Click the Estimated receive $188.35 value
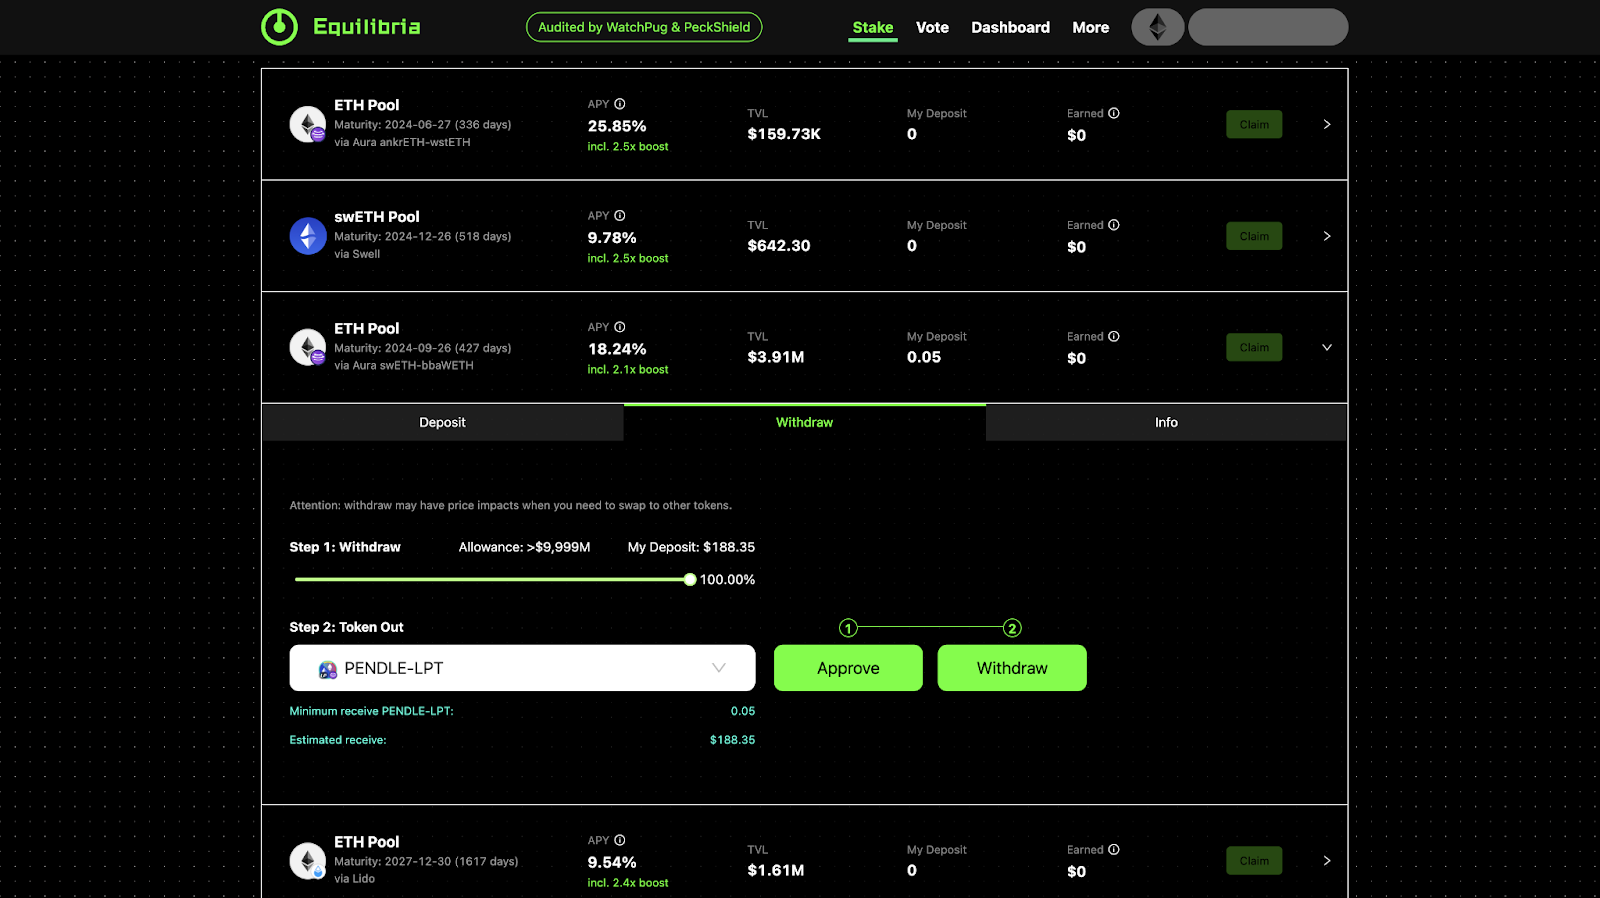Screen dimensions: 1600x898 732,740
